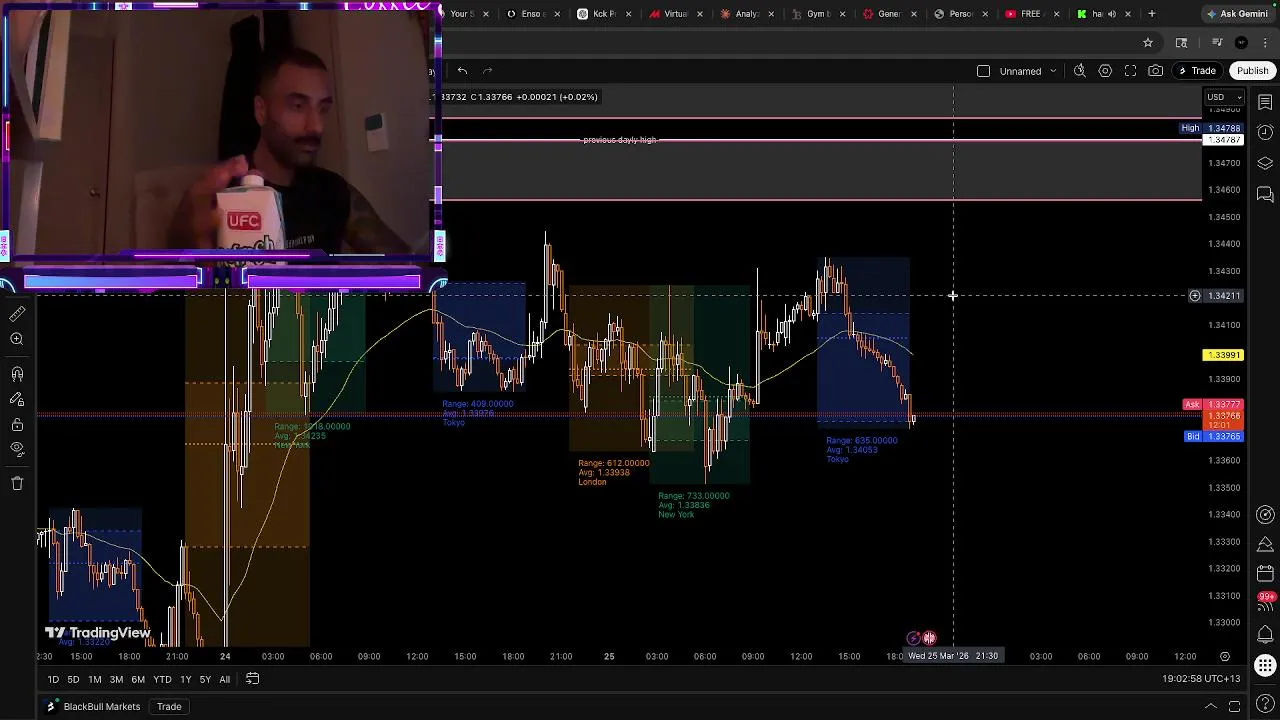The height and width of the screenshot is (720, 1280).
Task: Toggle fullscreen mode
Action: tap(1131, 71)
